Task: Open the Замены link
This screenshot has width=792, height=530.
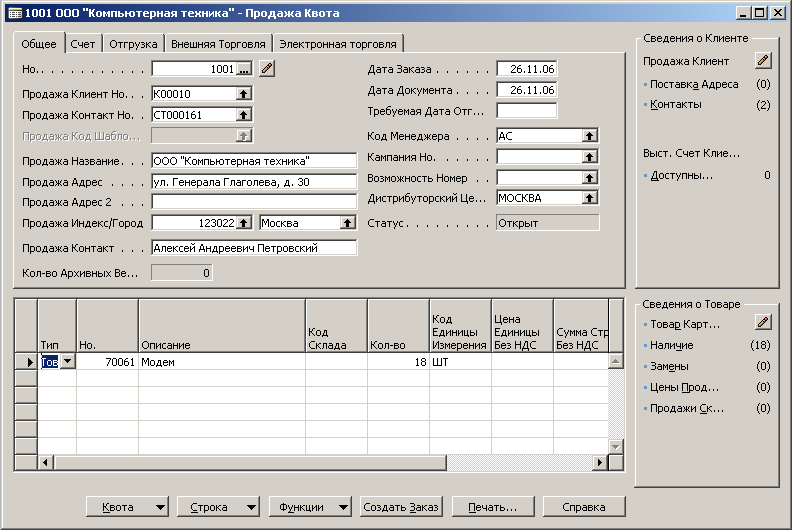Action: pos(669,366)
